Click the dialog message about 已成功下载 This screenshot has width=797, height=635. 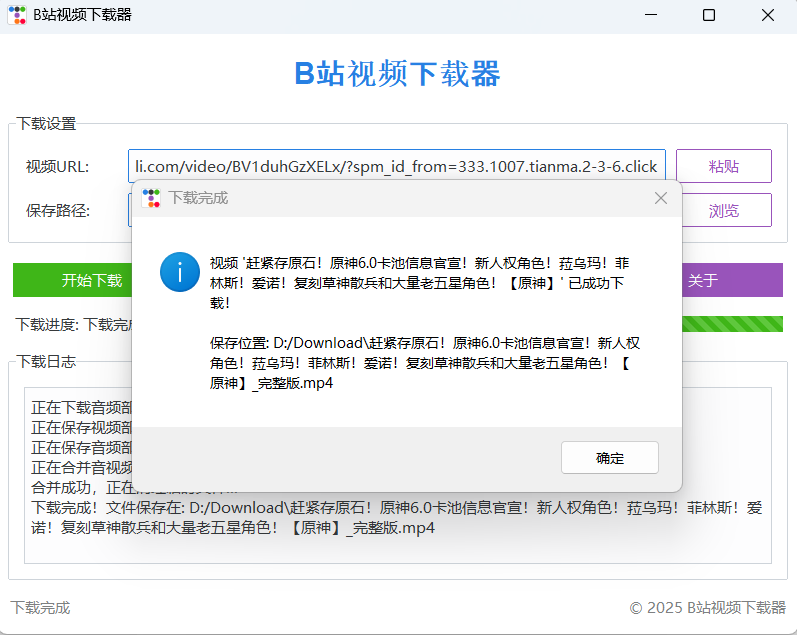(419, 283)
